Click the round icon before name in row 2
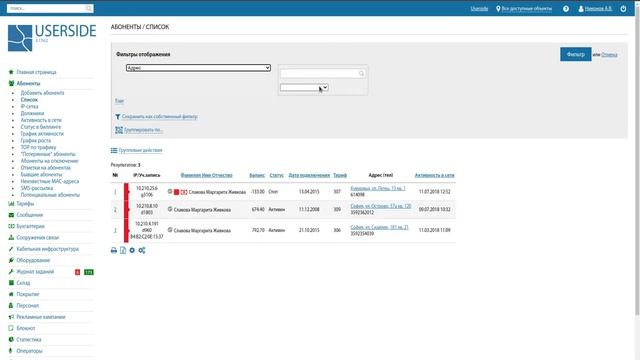The width and height of the screenshot is (640, 360). coord(170,209)
